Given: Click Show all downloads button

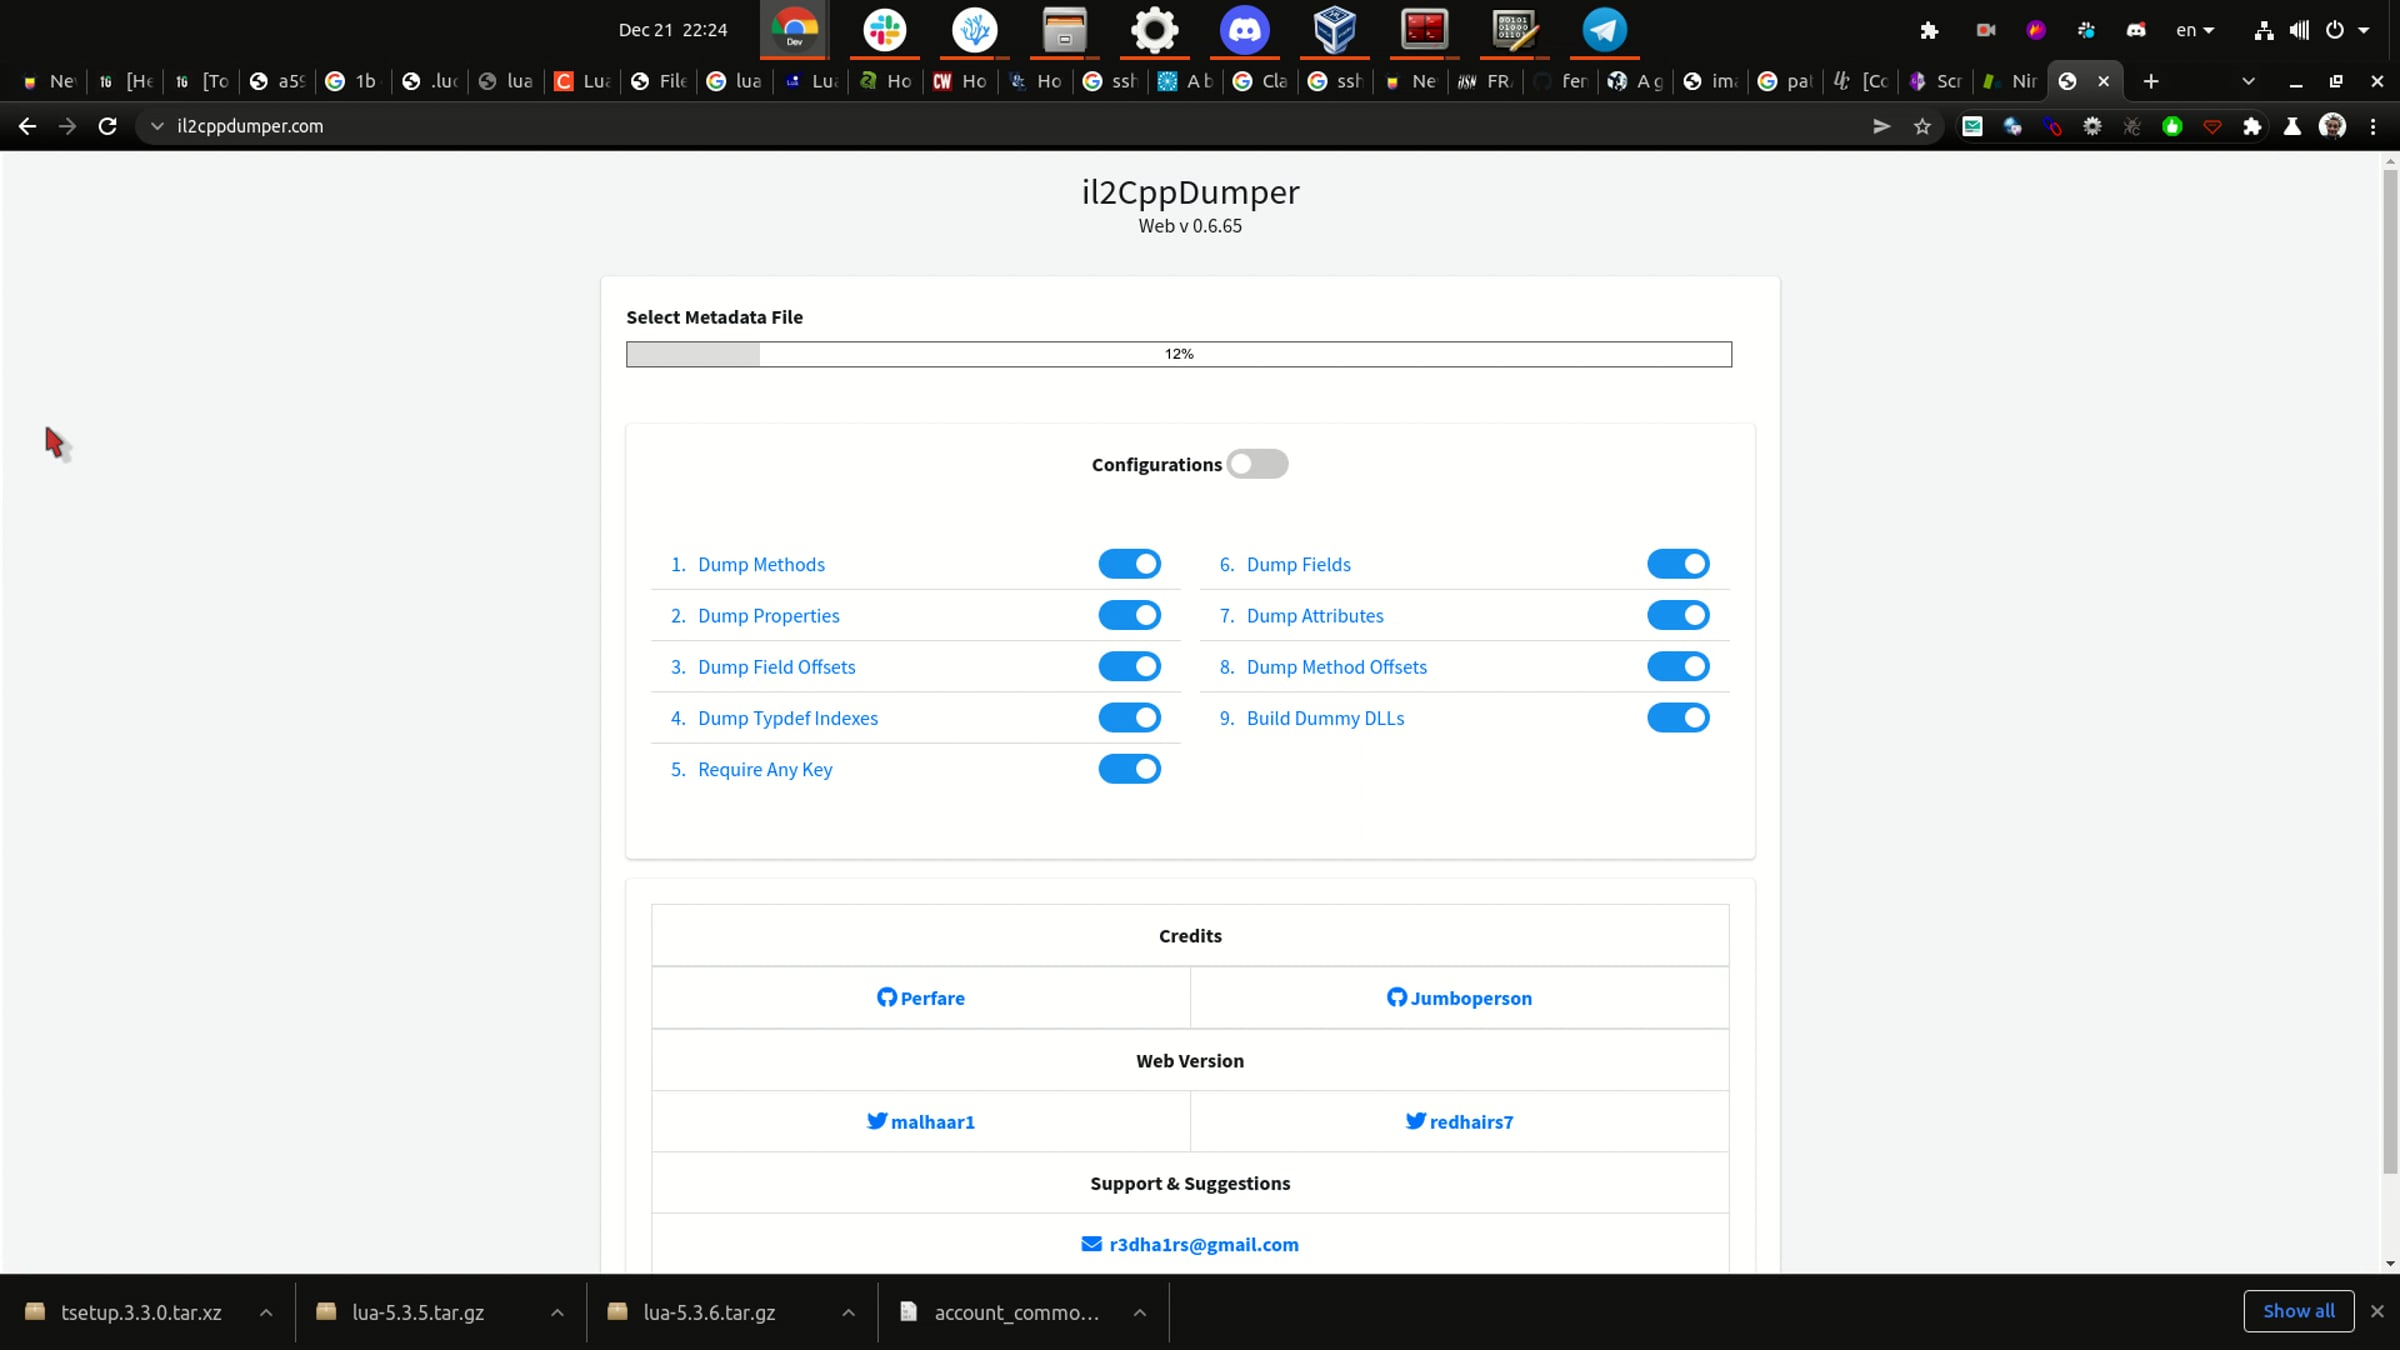Looking at the screenshot, I should [2299, 1311].
